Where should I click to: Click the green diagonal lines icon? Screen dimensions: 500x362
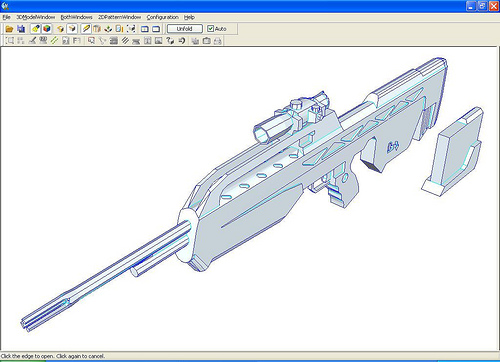click(x=54, y=41)
